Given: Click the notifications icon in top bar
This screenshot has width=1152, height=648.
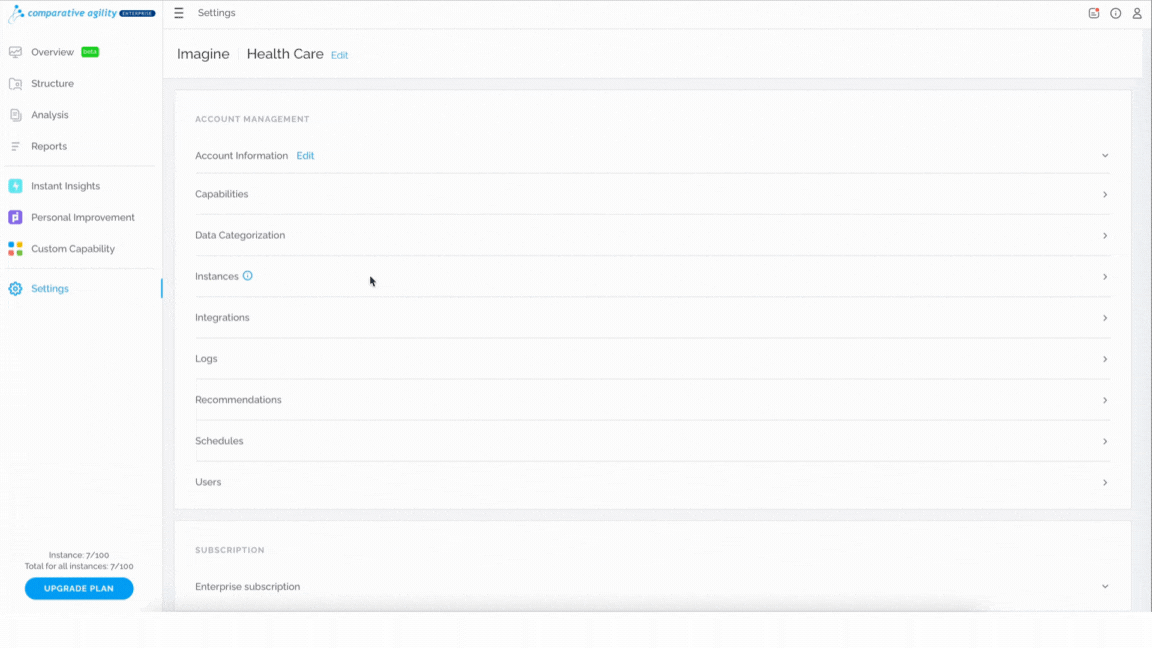Looking at the screenshot, I should [x=1093, y=13].
